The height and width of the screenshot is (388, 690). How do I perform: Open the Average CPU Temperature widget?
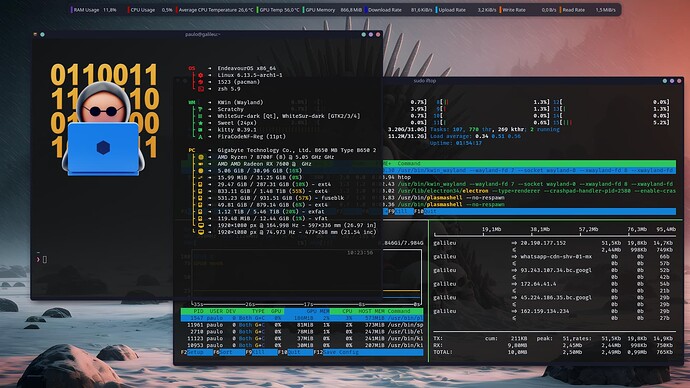click(215, 10)
